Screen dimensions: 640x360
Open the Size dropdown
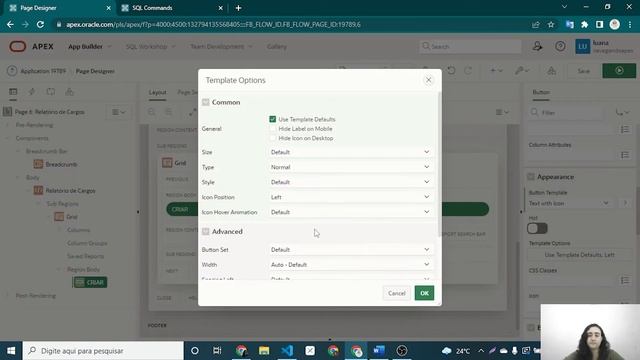[350, 152]
